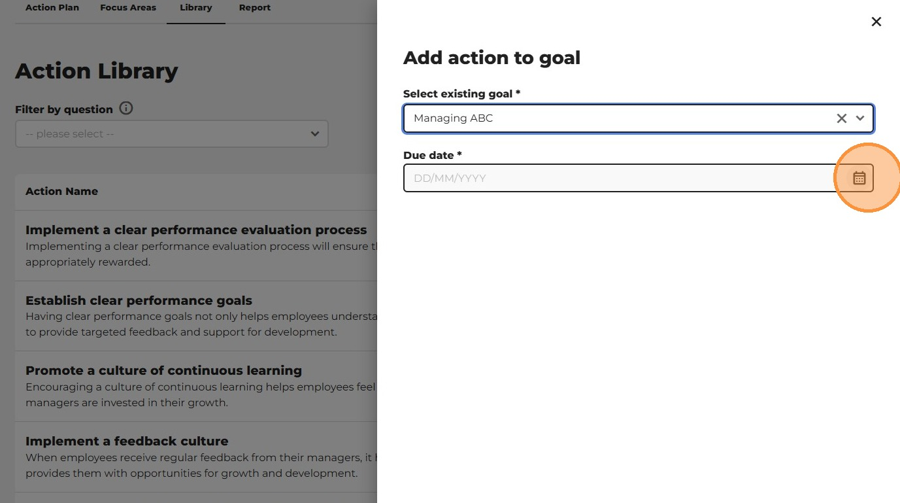The image size is (900, 503).
Task: Switch to the Action Plan tab
Action: [x=52, y=7]
